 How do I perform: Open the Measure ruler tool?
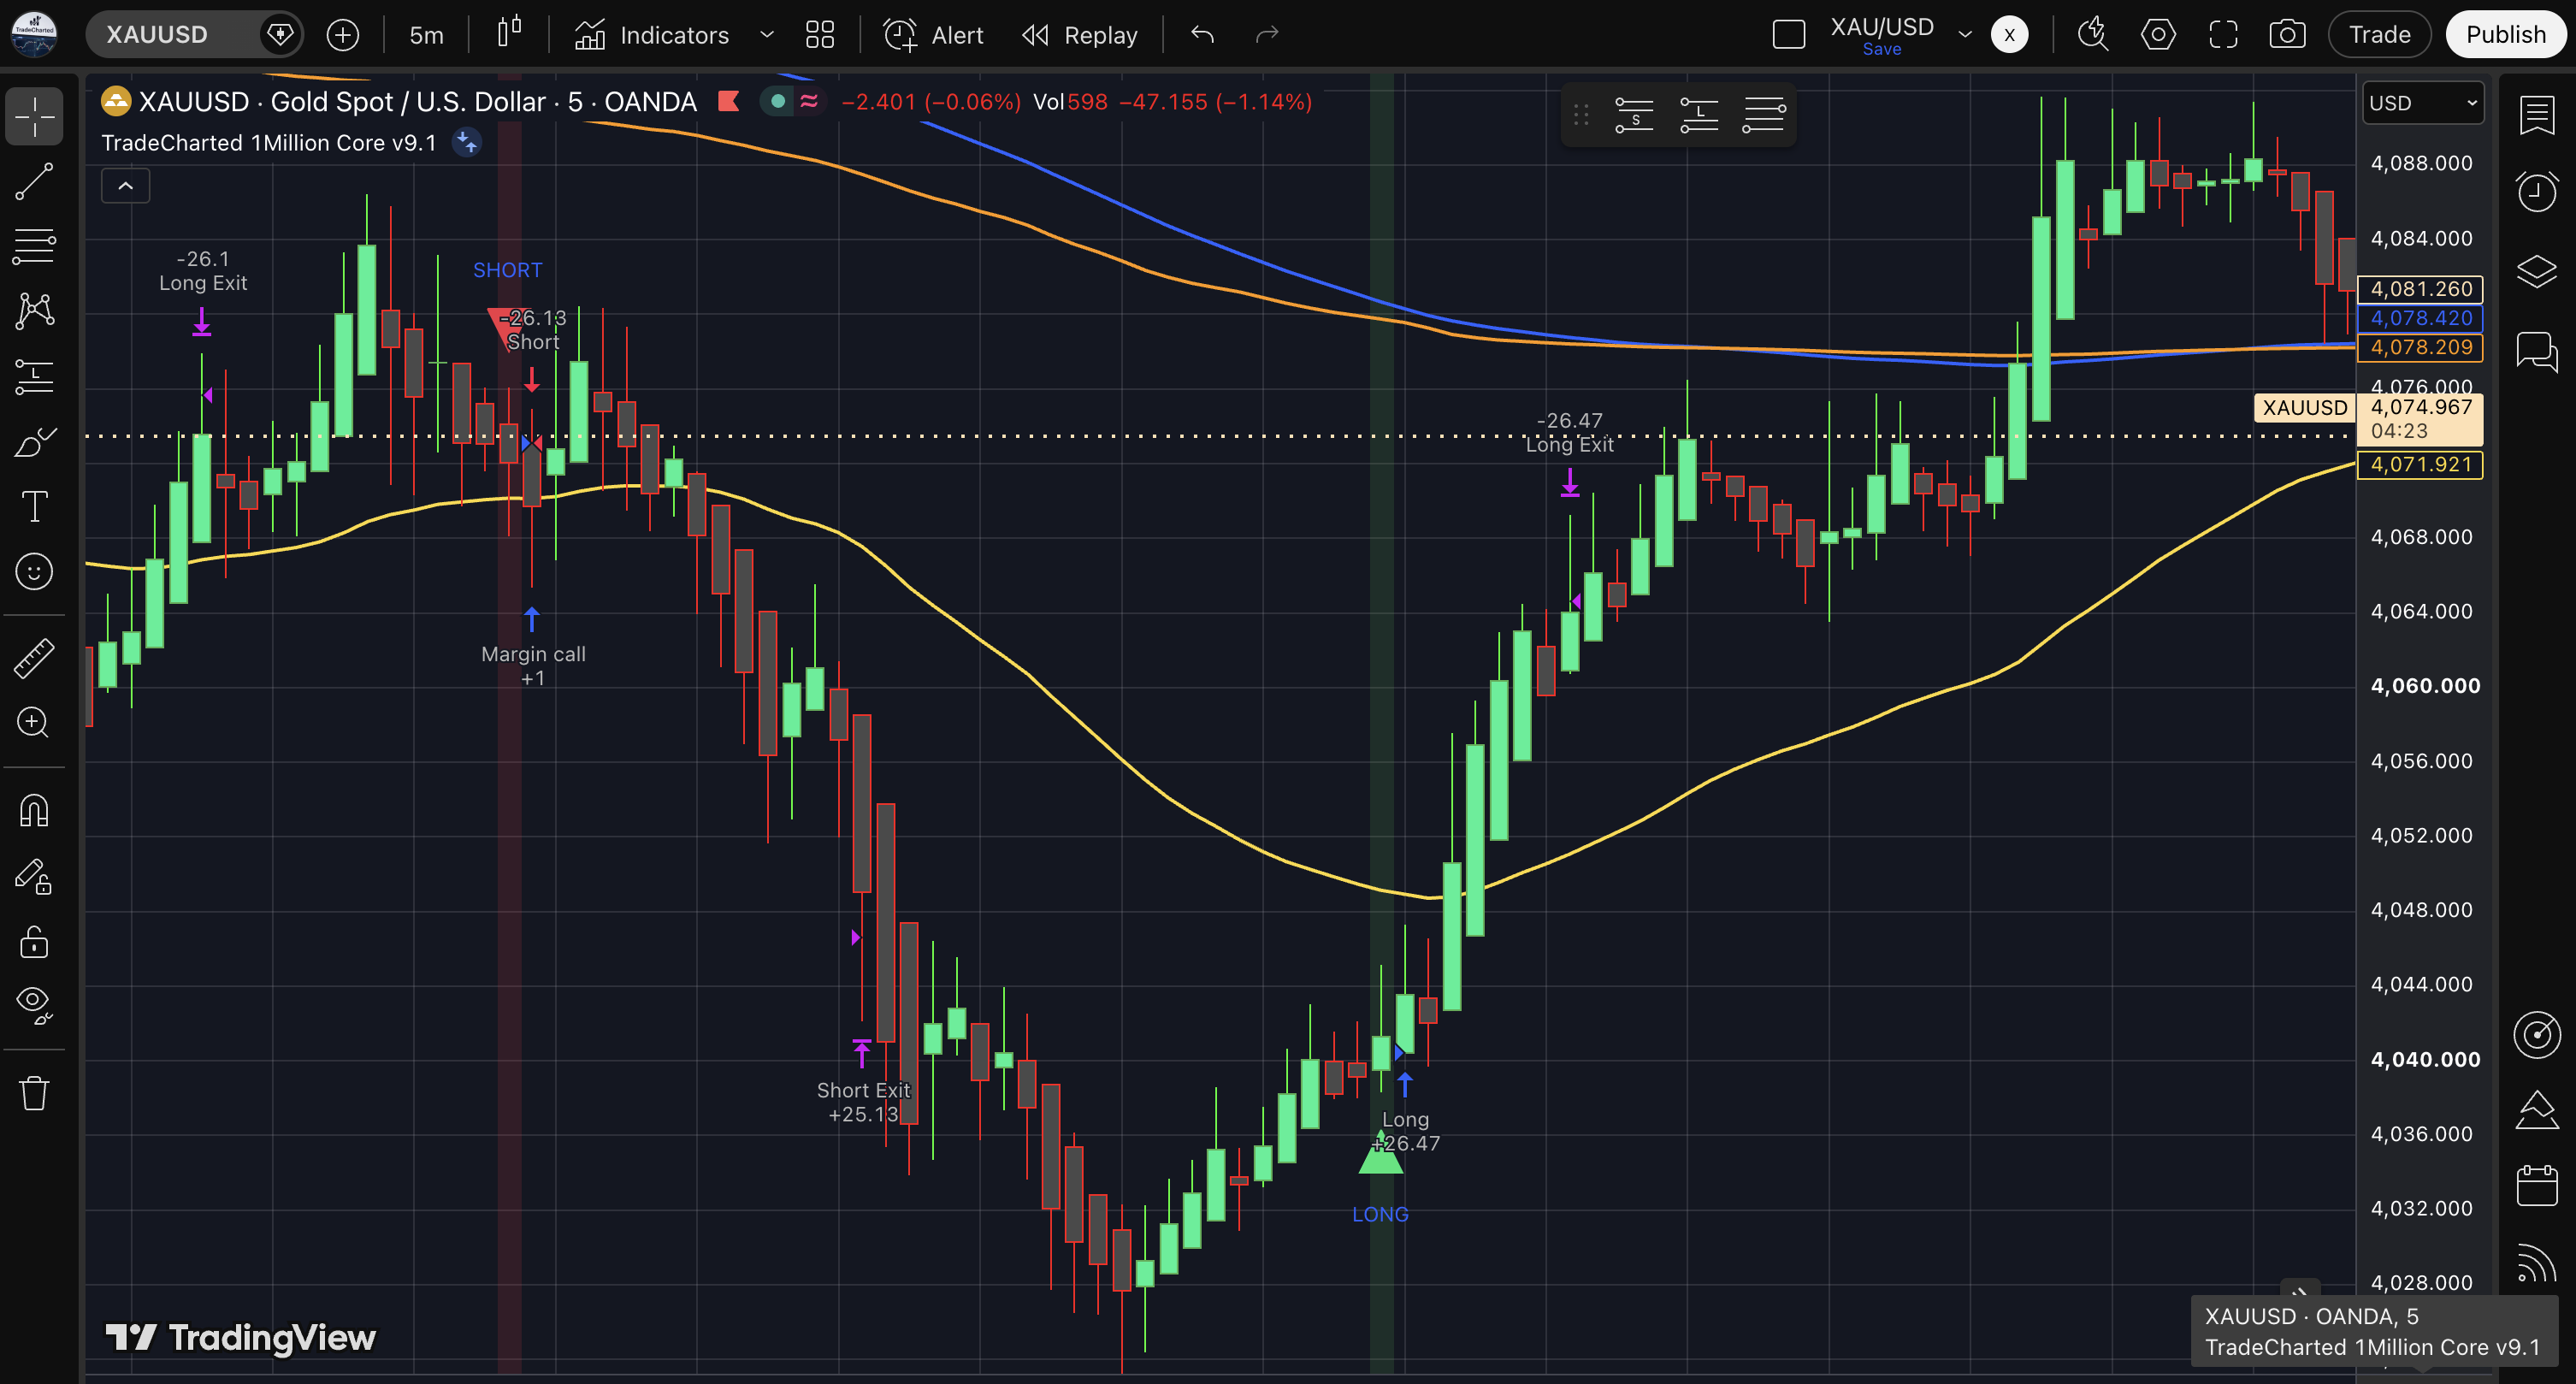pos(34,658)
